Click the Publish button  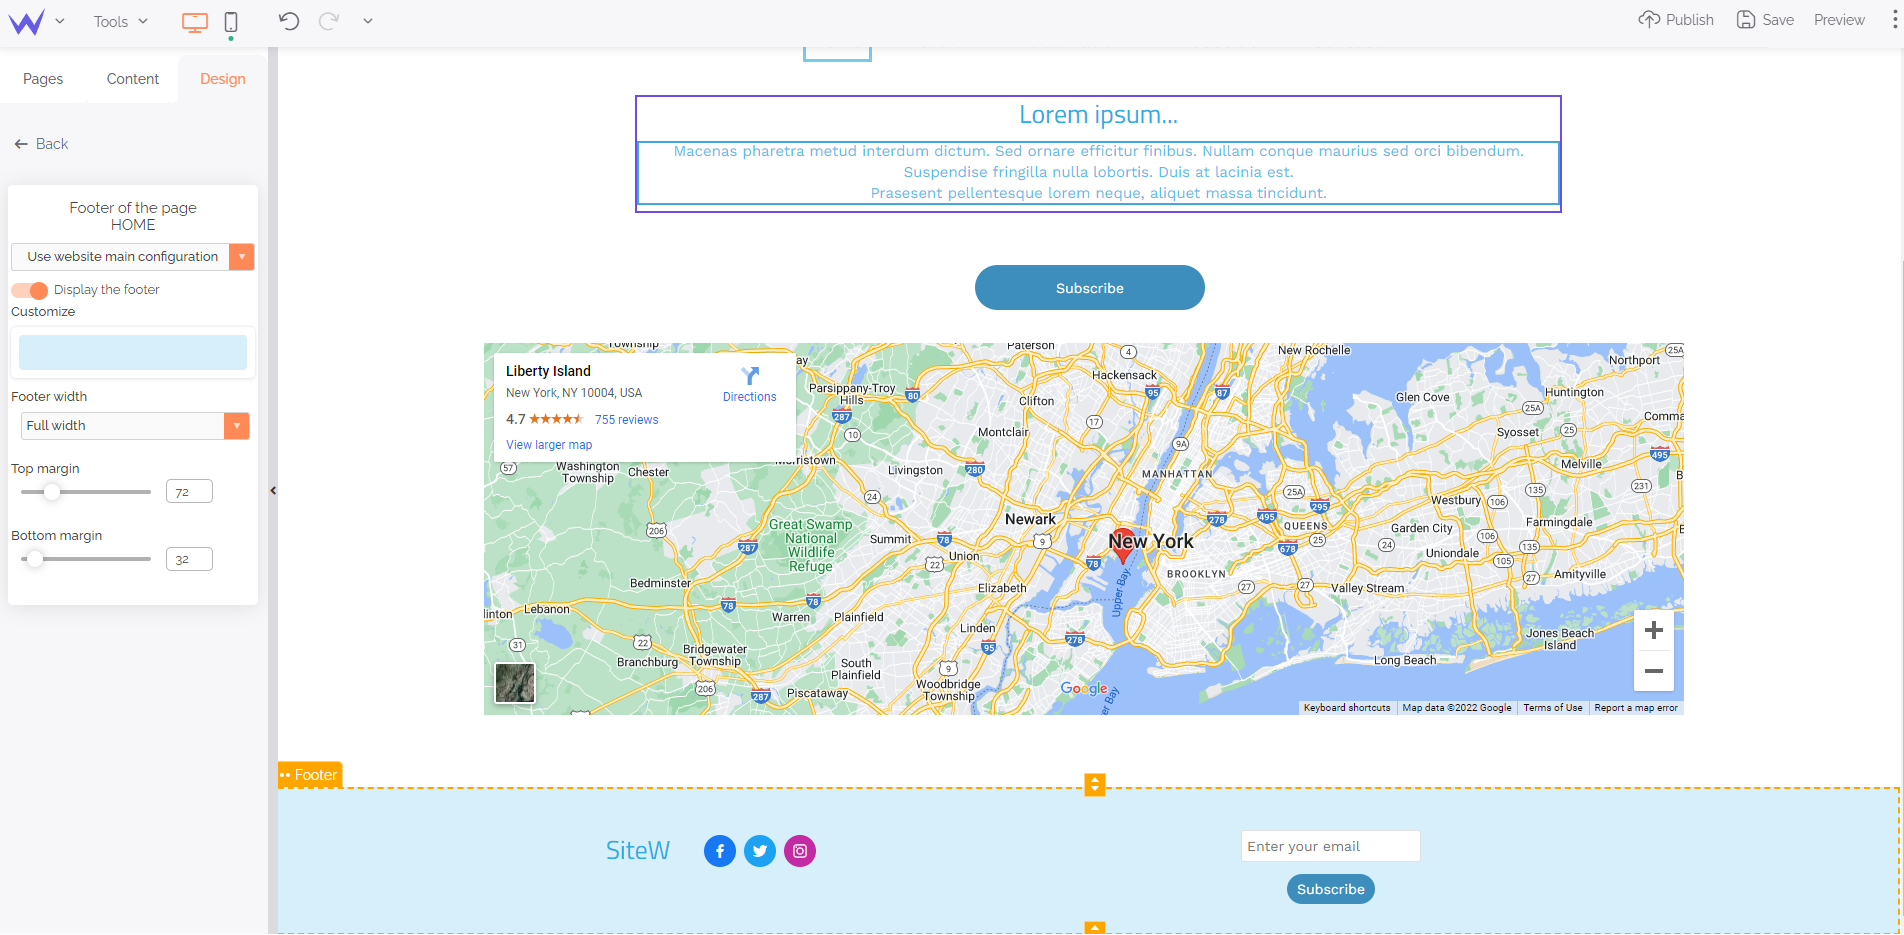[1676, 20]
